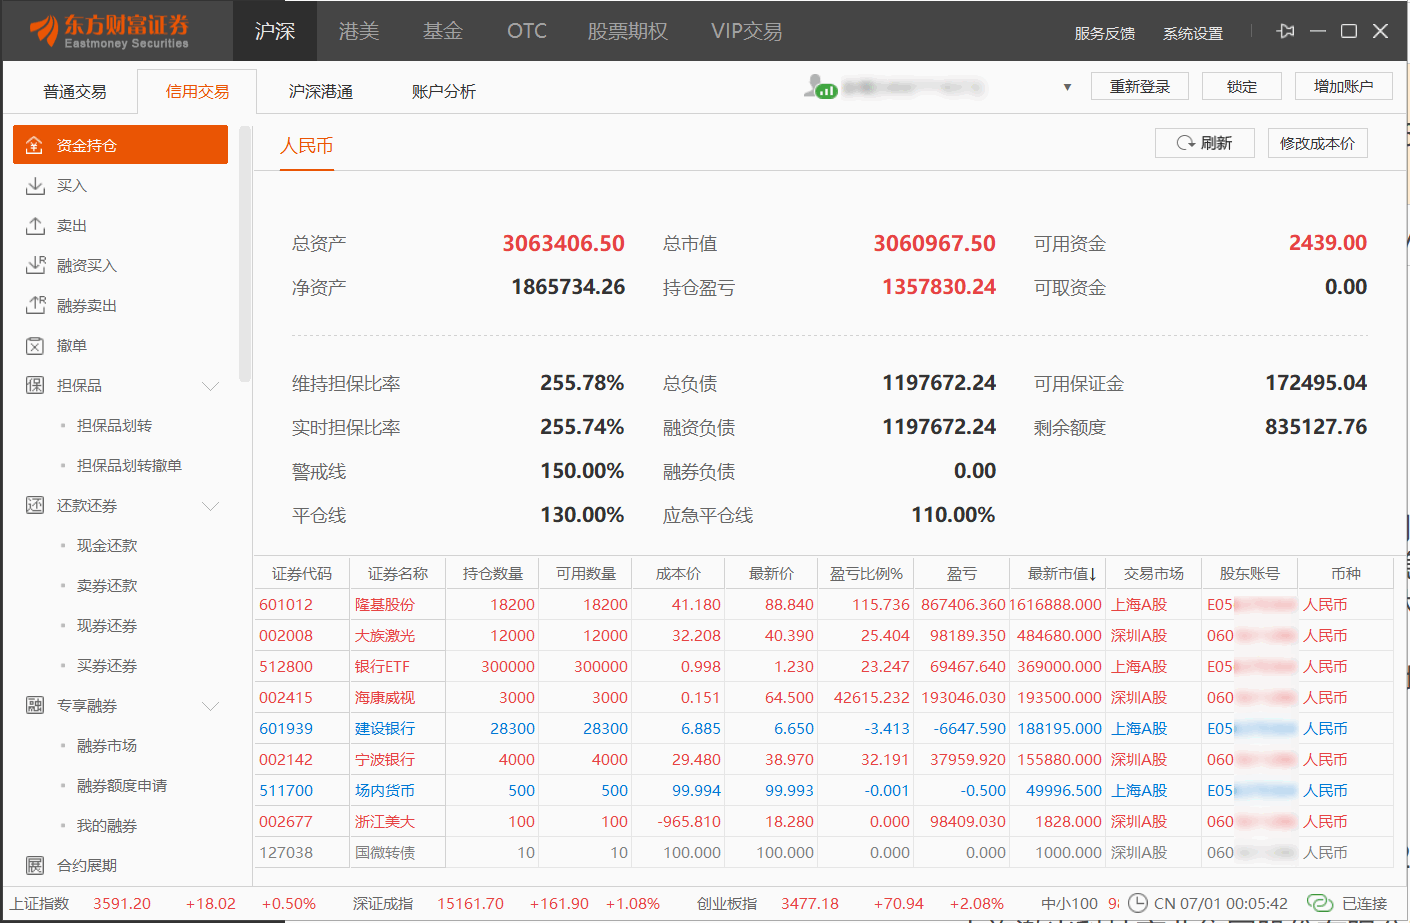Click the refresh arrow icon in 刷新 button

pyautogui.click(x=1186, y=143)
